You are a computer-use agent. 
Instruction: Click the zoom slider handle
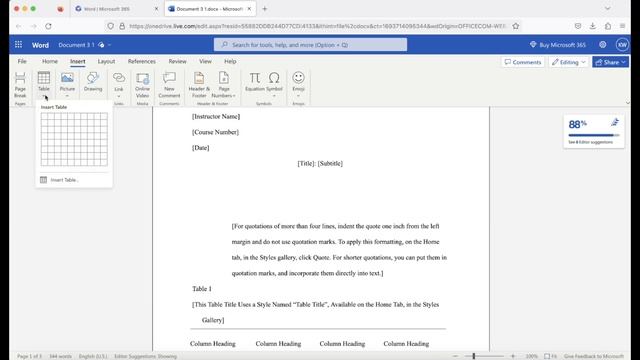[x=473, y=356]
